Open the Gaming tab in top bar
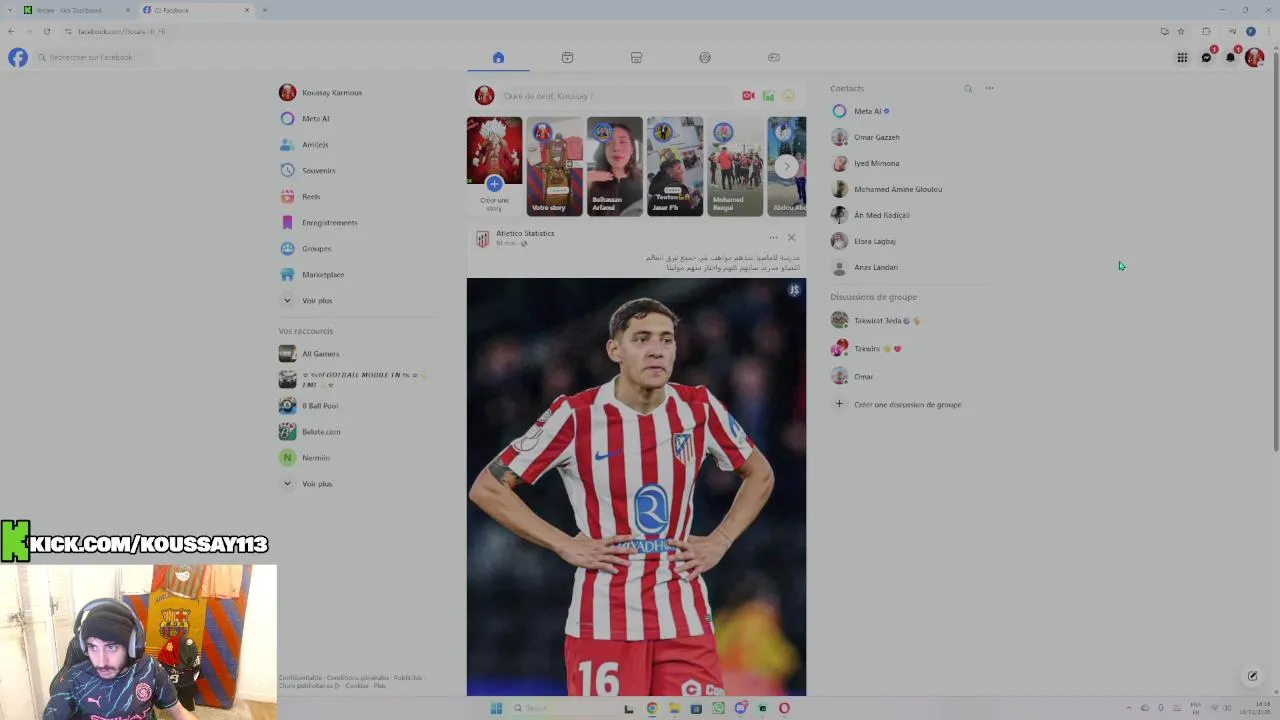This screenshot has height=720, width=1280. [x=774, y=57]
